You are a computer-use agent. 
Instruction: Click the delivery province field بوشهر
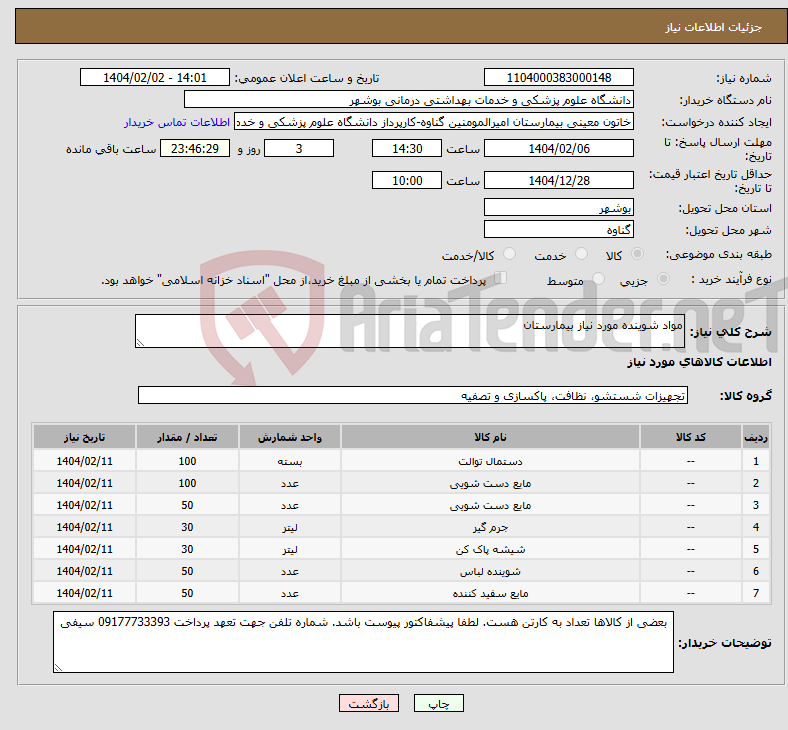[558, 207]
